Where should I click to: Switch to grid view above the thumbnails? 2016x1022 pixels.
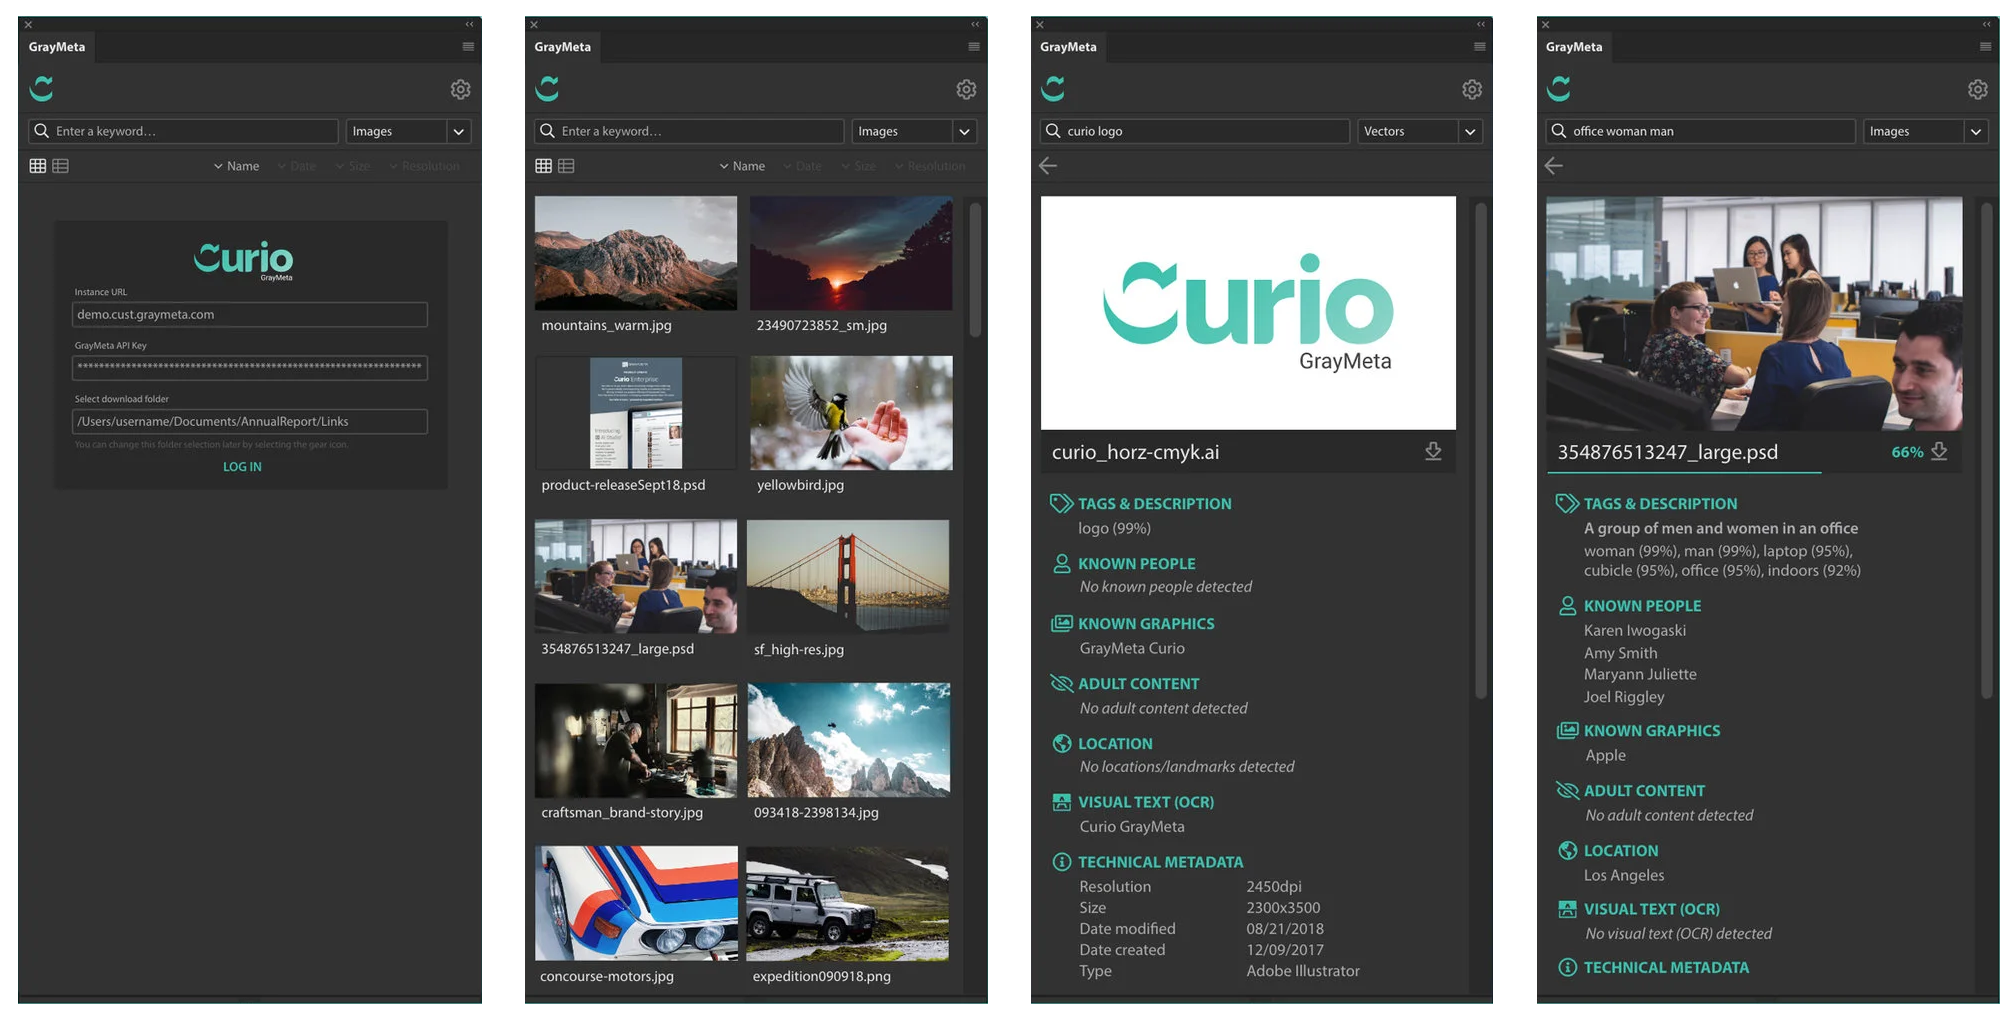pyautogui.click(x=544, y=166)
